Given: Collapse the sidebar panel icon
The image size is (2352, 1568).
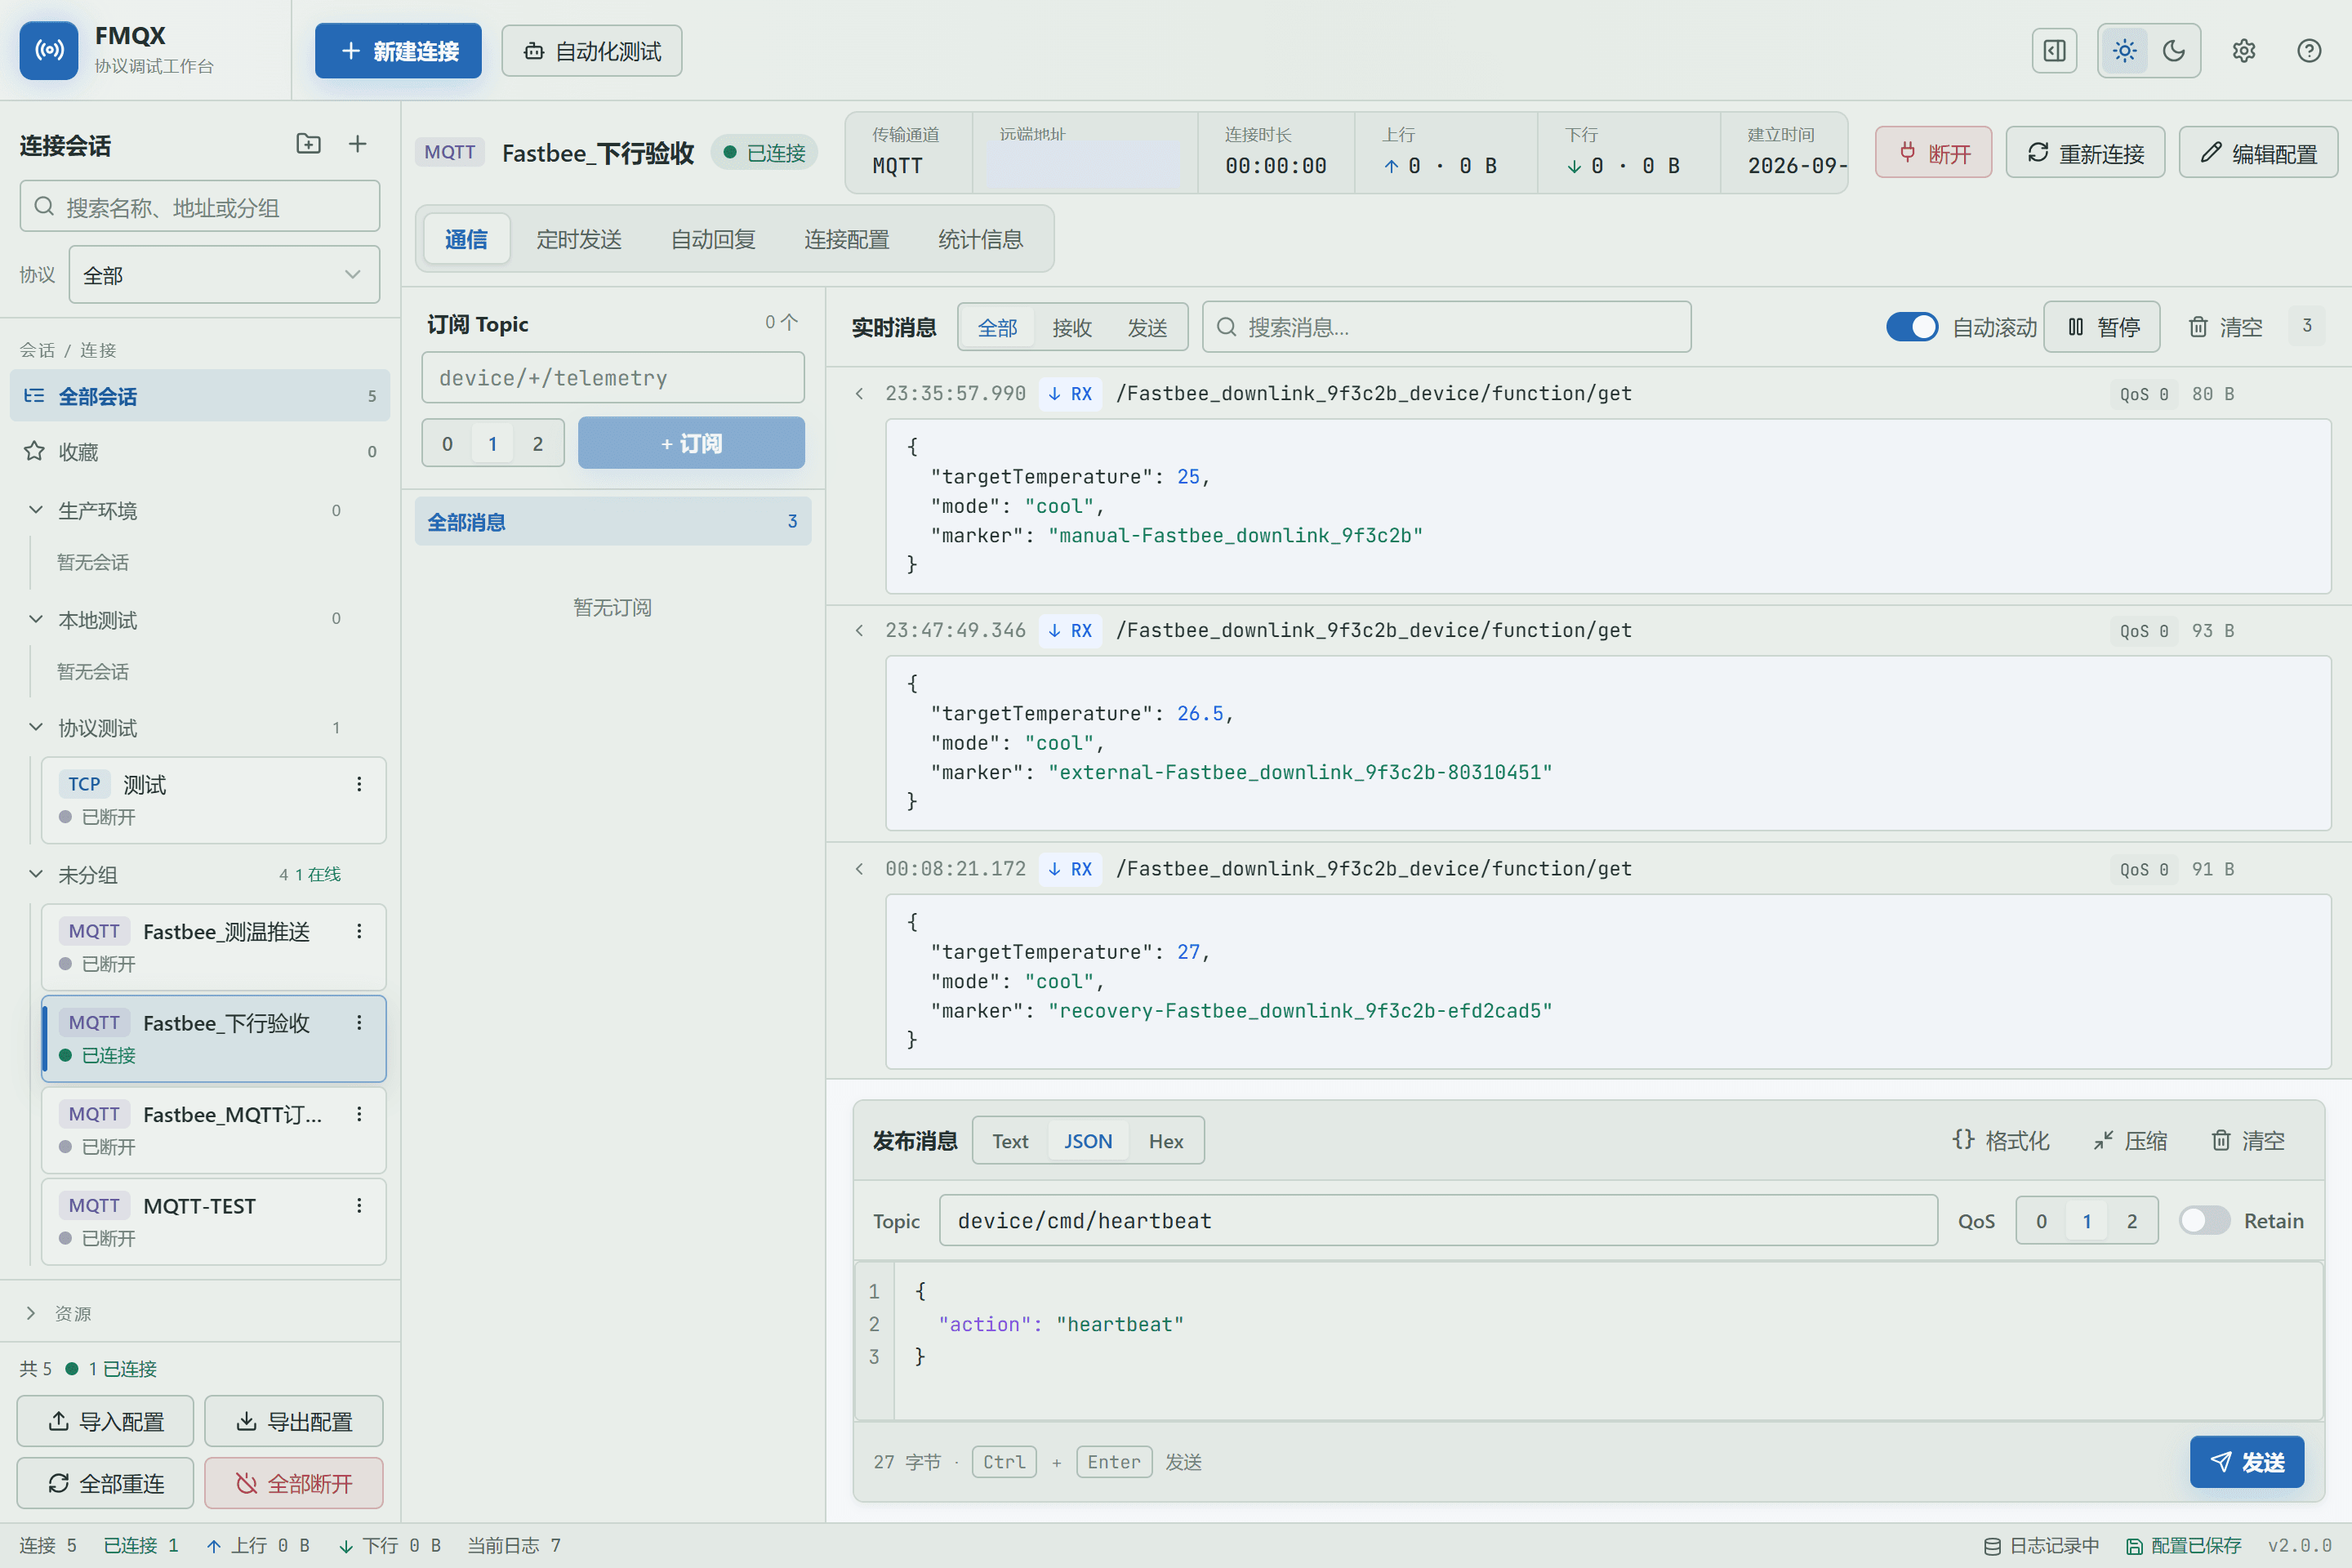Looking at the screenshot, I should coord(2054,51).
